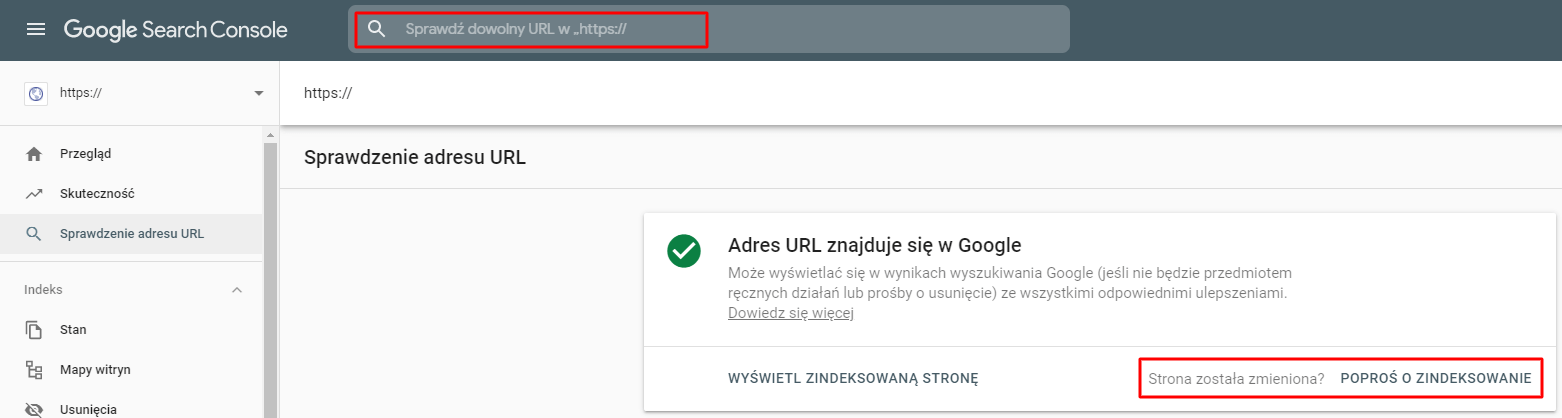Open Mapy witryn in the sidebar
The width and height of the screenshot is (1562, 418).
pyautogui.click(x=131, y=370)
